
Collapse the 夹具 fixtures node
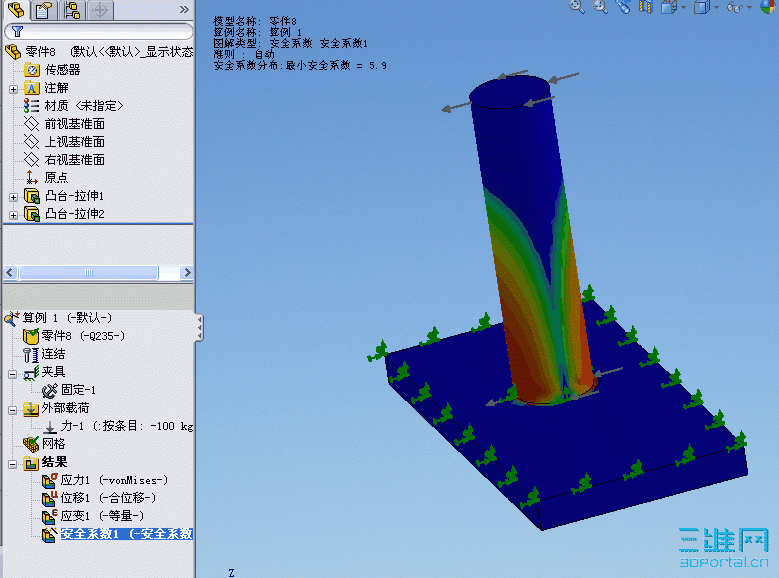click(x=13, y=374)
